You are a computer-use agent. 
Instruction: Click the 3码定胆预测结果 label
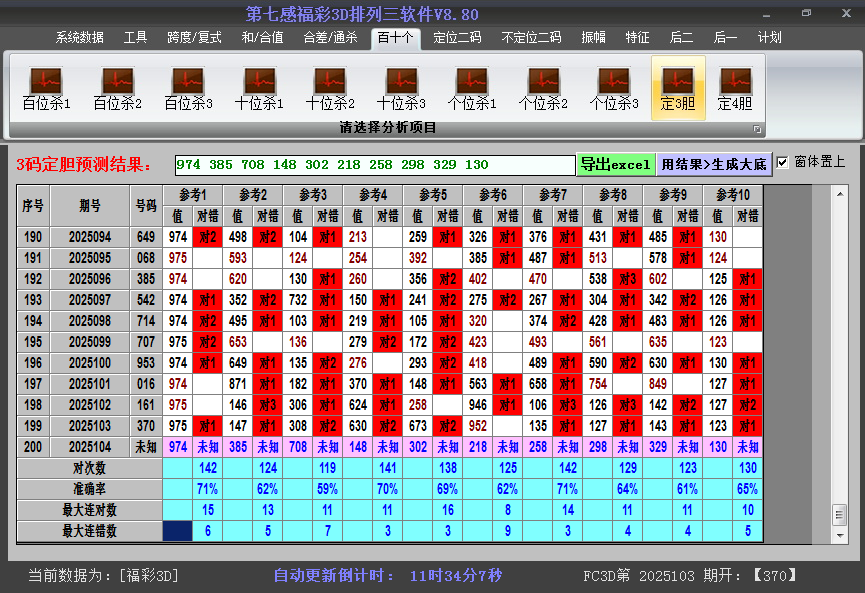(84, 164)
